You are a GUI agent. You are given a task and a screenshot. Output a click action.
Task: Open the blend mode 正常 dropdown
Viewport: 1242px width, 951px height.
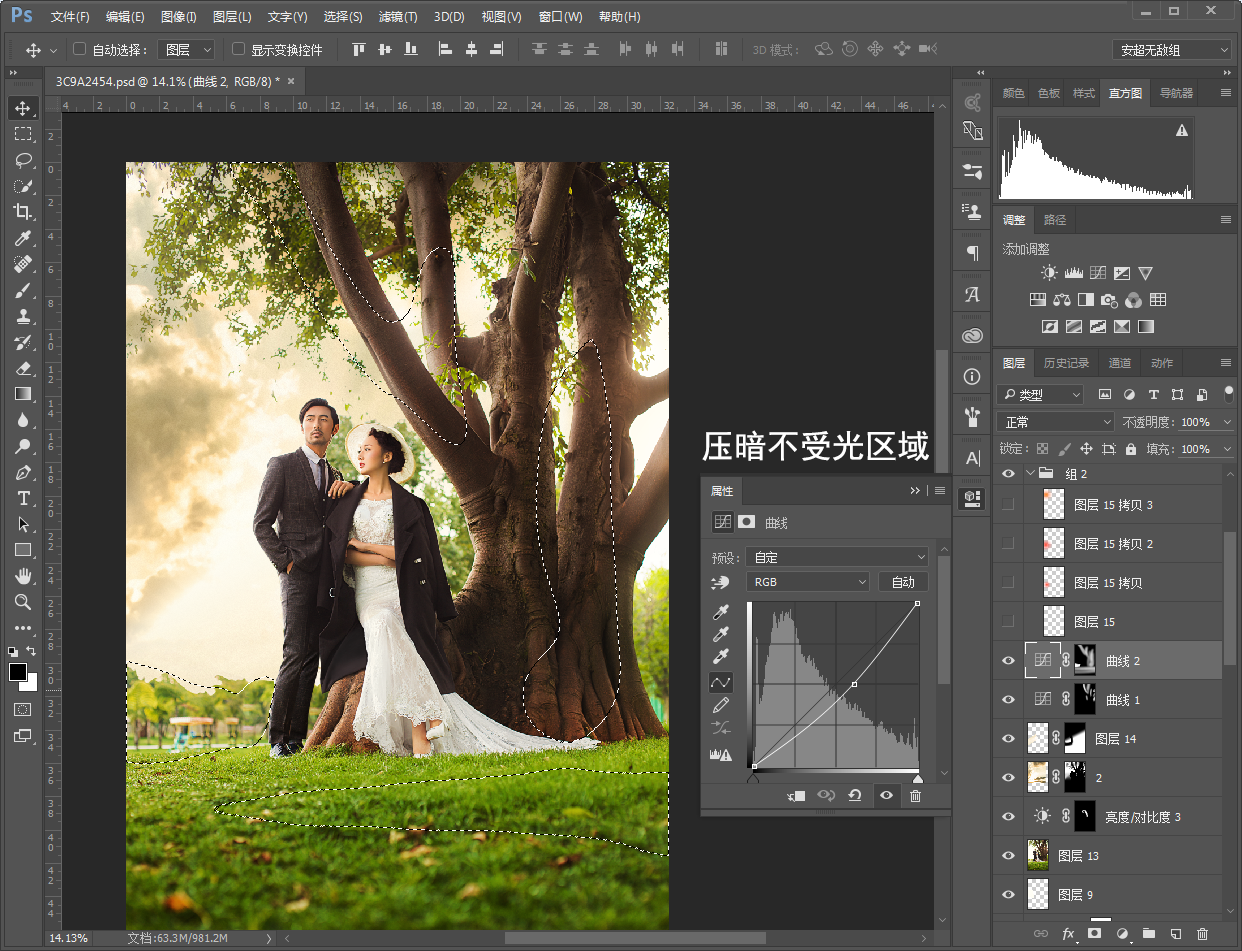click(x=1055, y=422)
